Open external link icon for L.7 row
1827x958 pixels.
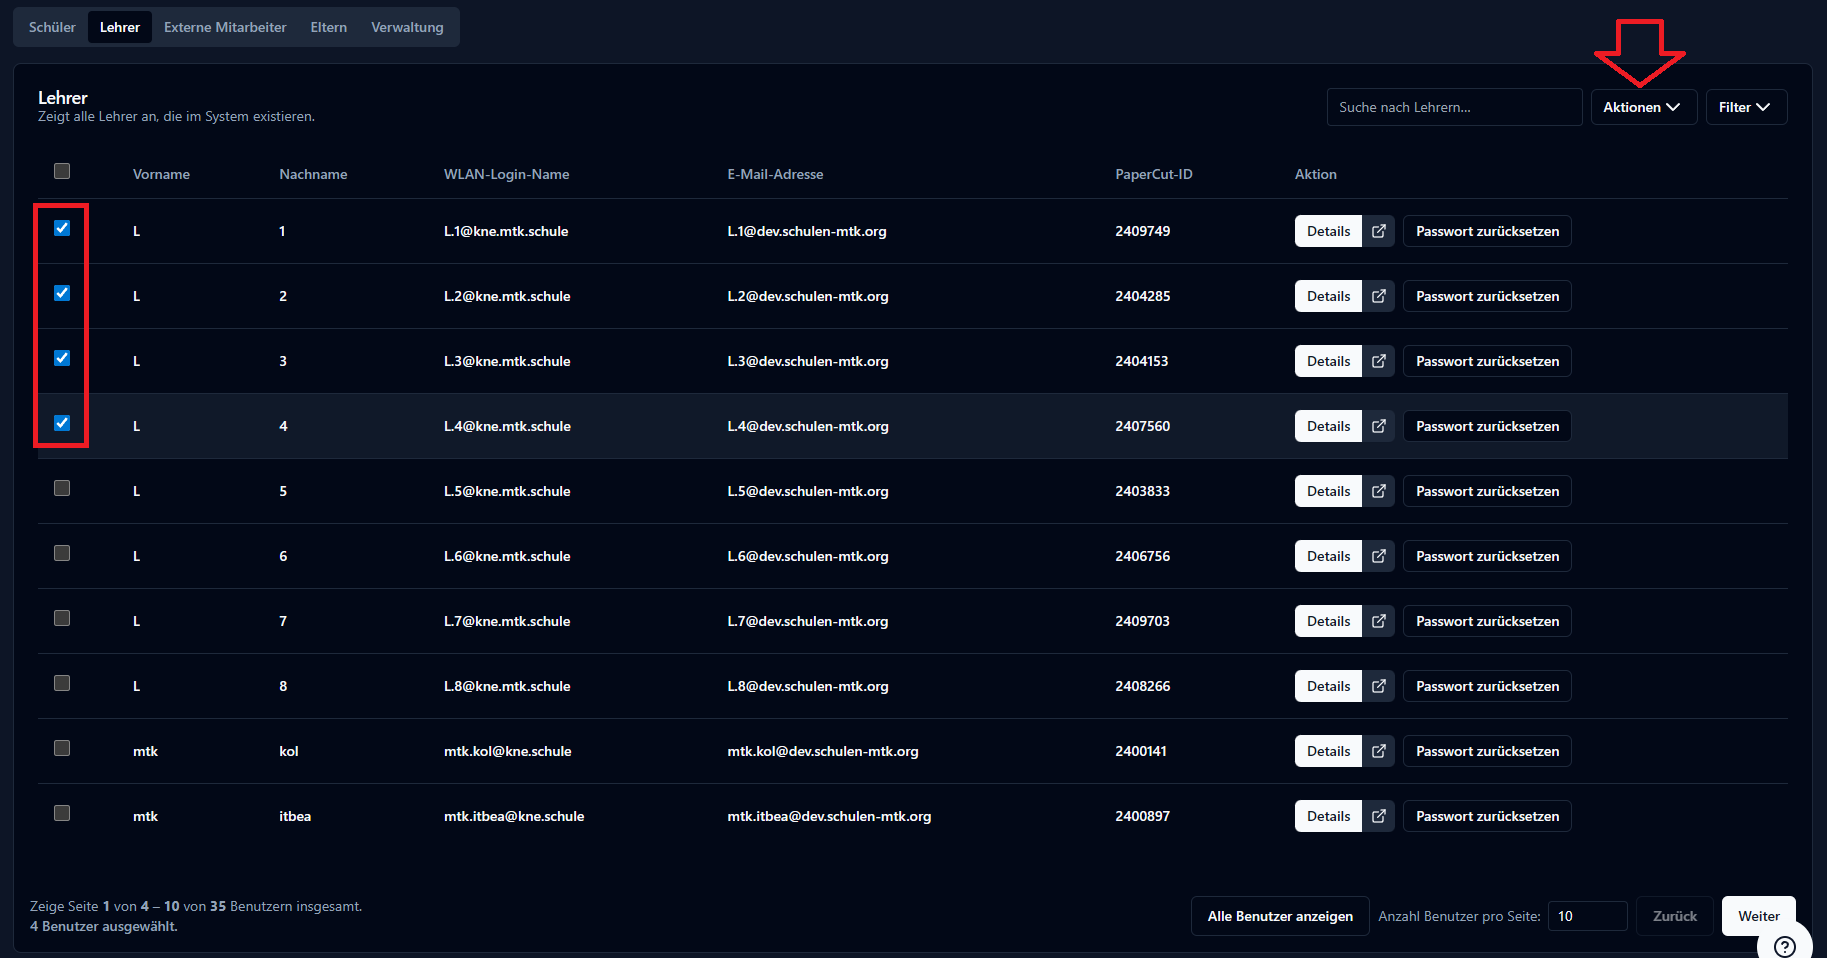(1378, 621)
